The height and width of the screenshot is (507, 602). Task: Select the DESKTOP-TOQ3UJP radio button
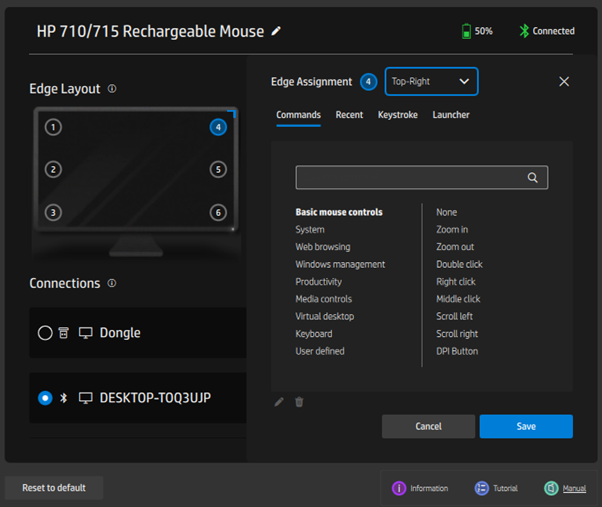[x=45, y=398]
